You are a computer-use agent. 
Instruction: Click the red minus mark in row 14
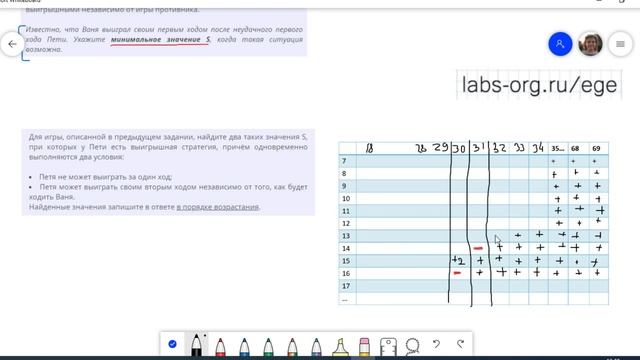478,248
